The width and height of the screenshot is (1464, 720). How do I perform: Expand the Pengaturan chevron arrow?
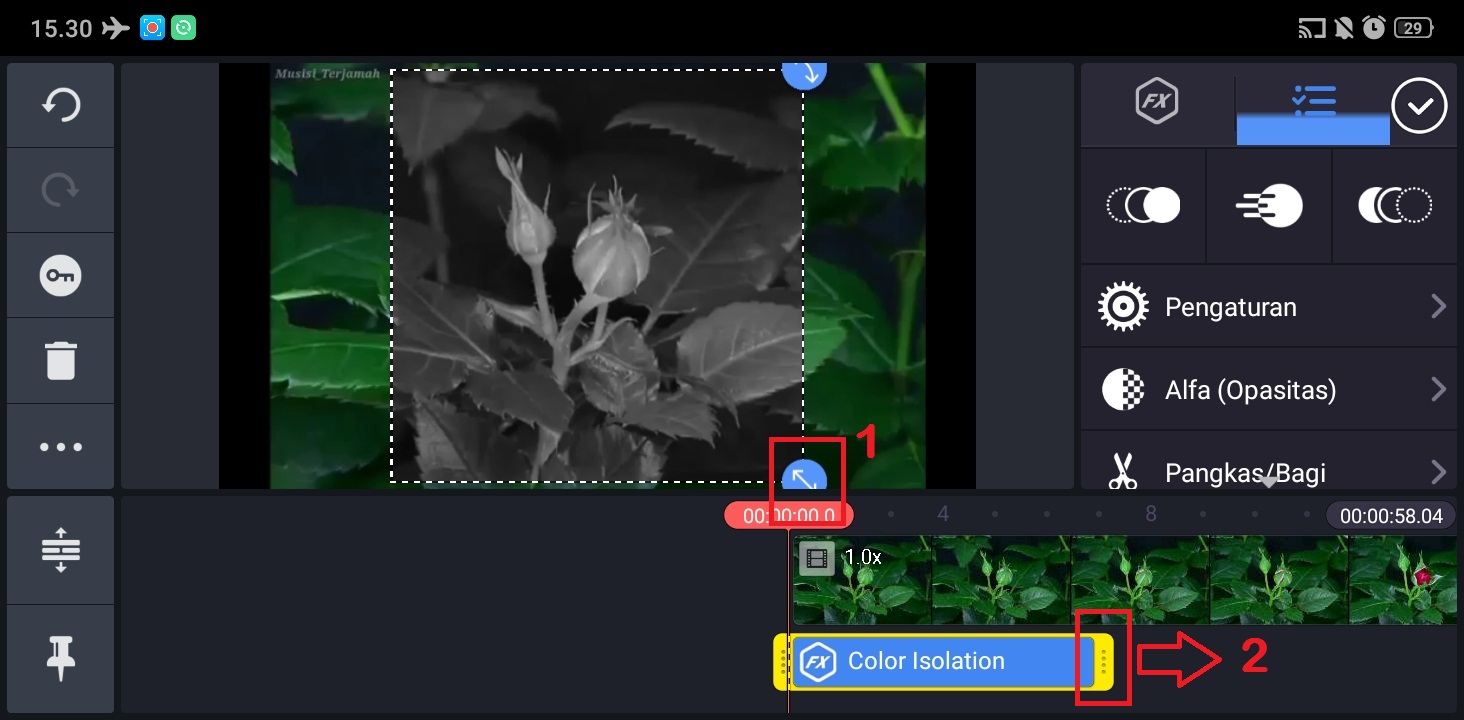[x=1438, y=306]
